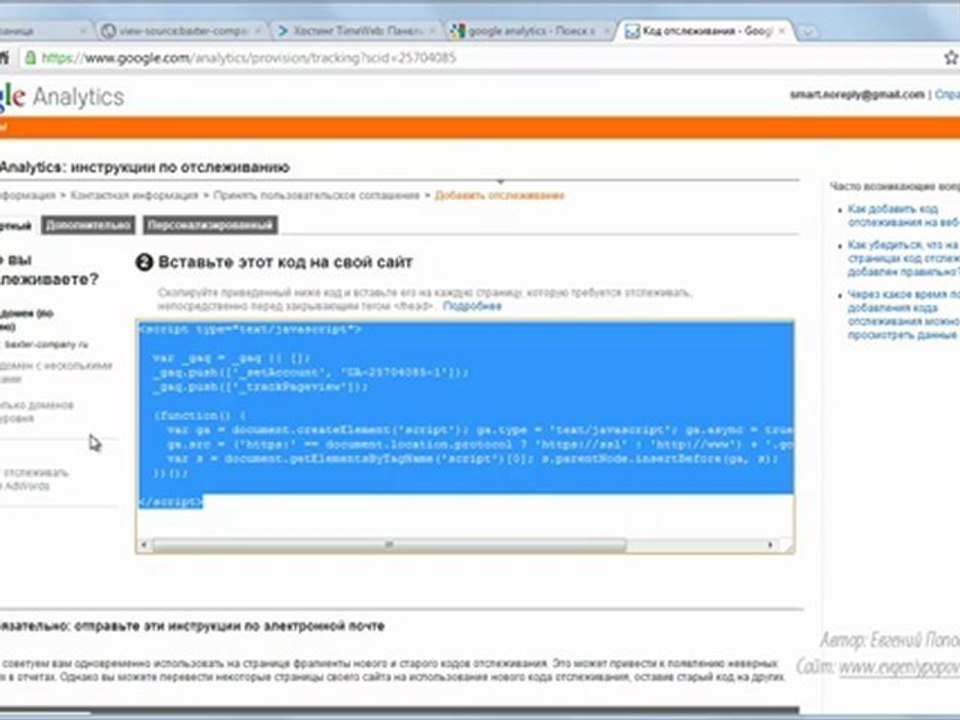Click the _trackPageview code line
The image size is (960, 720).
tap(260, 387)
